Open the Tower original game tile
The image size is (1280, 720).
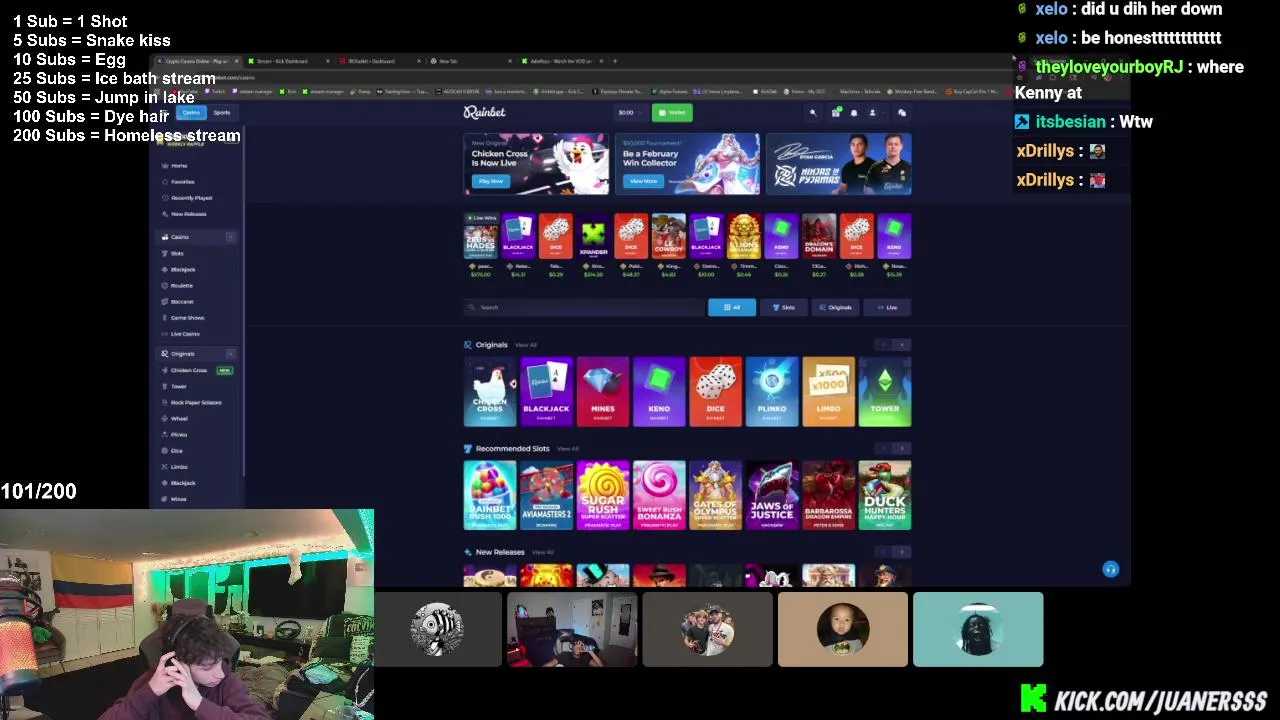click(885, 391)
